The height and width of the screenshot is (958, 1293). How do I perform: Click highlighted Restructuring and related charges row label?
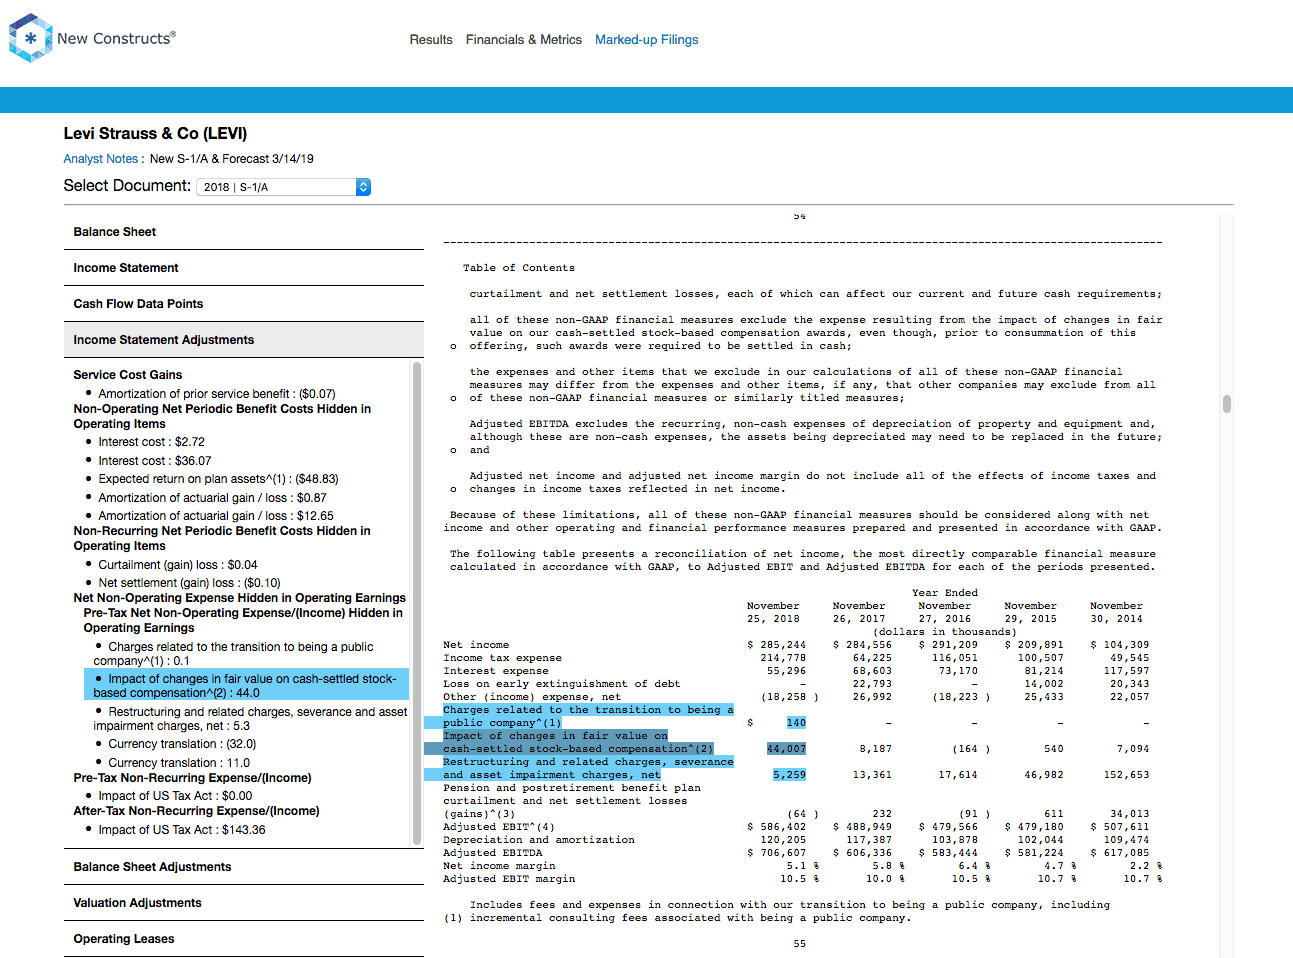pos(588,768)
